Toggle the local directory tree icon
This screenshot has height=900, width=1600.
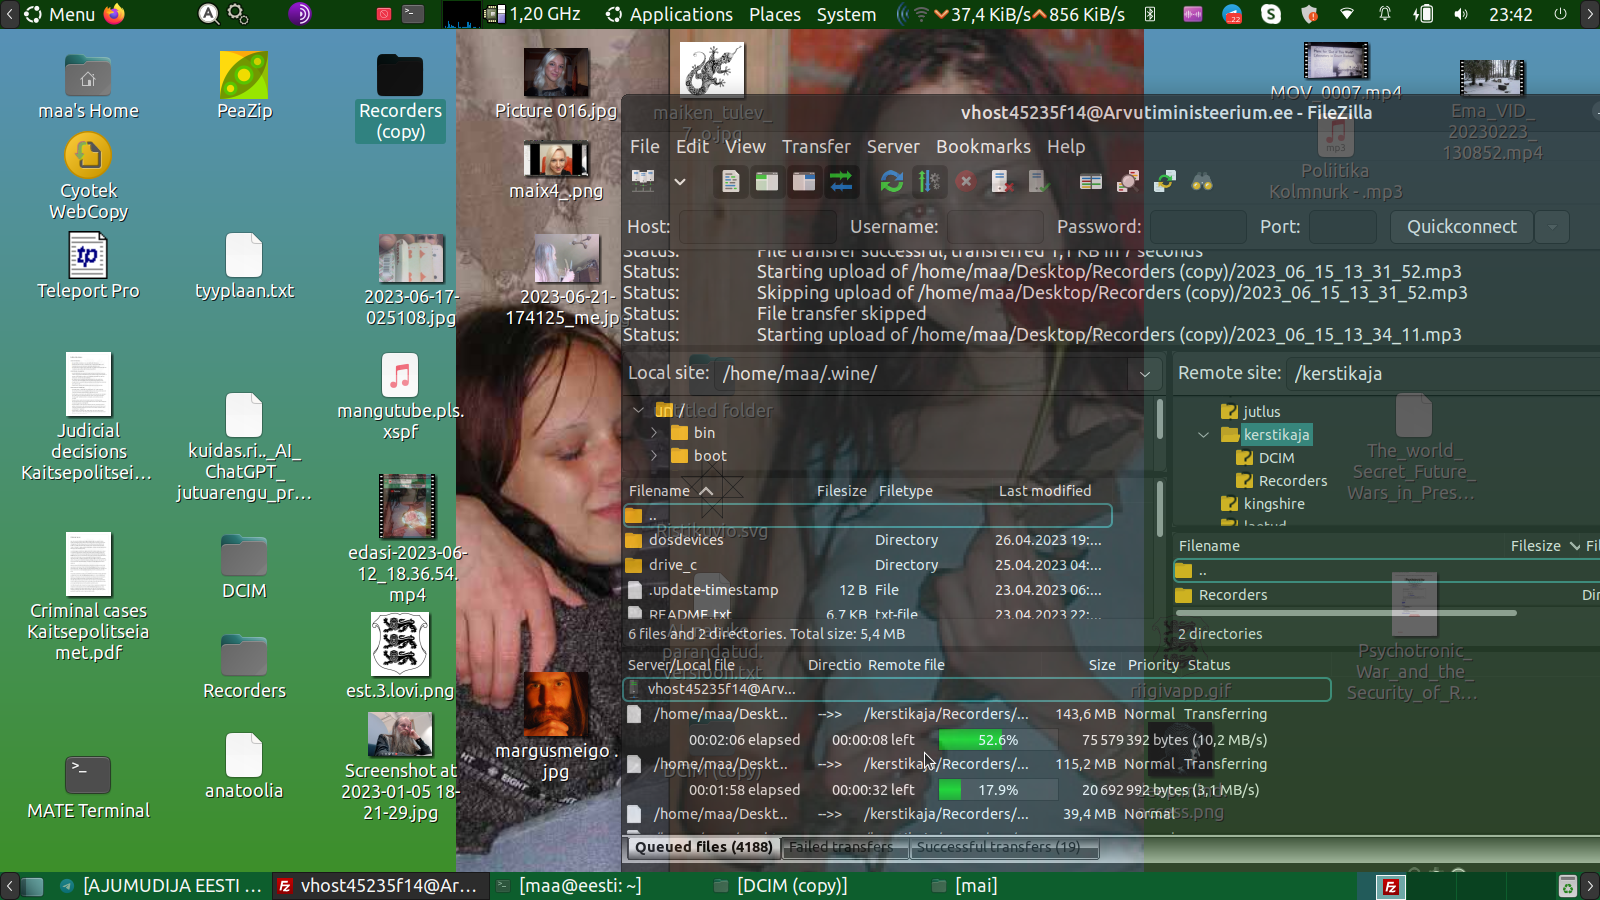[x=767, y=181]
